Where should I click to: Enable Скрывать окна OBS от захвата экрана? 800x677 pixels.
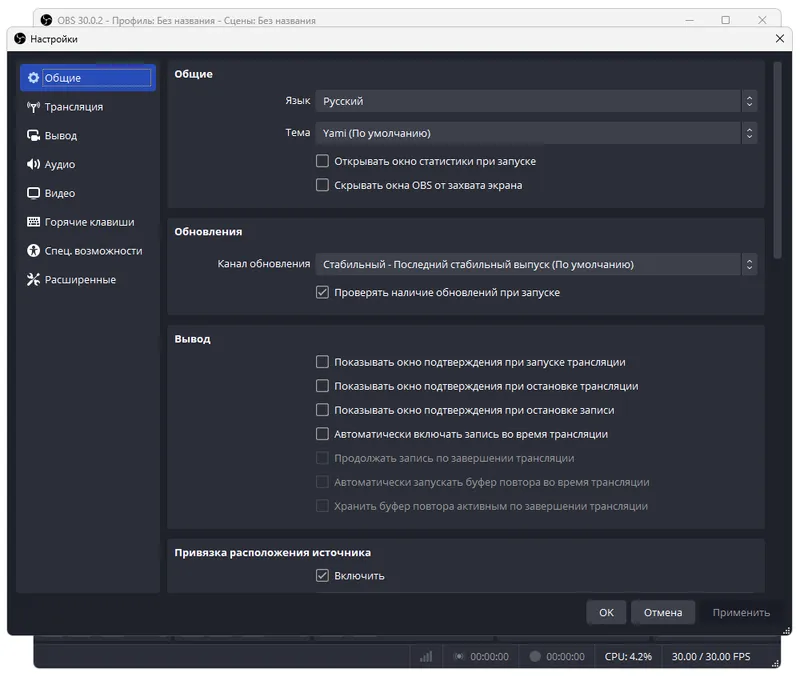(322, 185)
